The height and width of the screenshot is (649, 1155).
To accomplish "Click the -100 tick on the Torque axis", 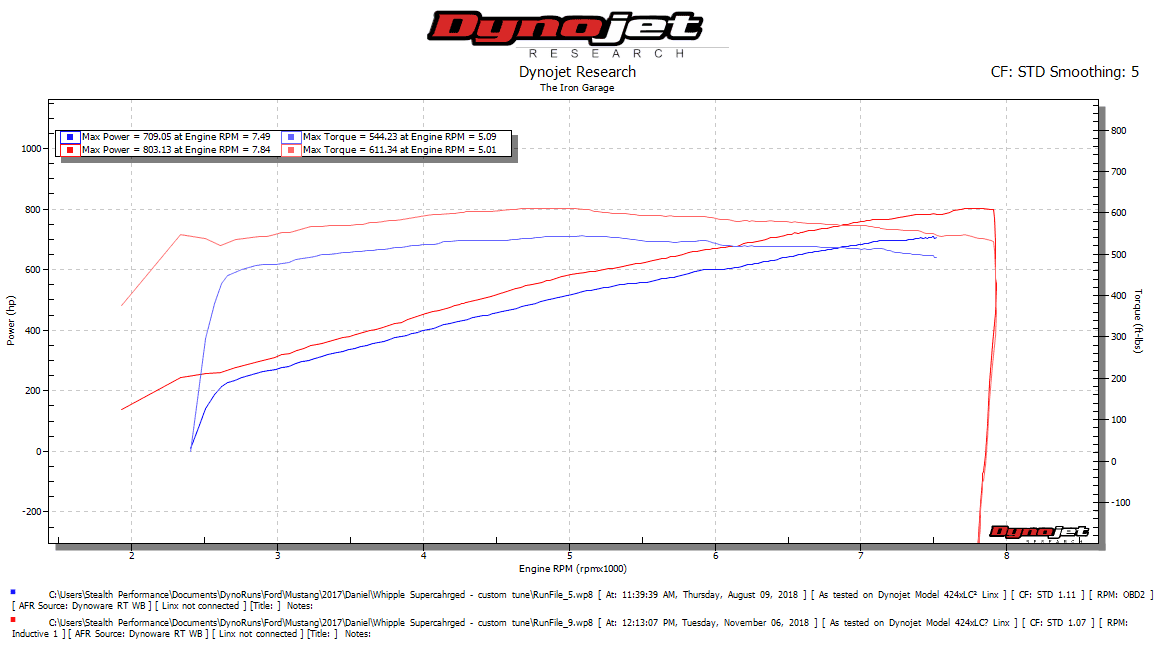I will coord(1120,503).
